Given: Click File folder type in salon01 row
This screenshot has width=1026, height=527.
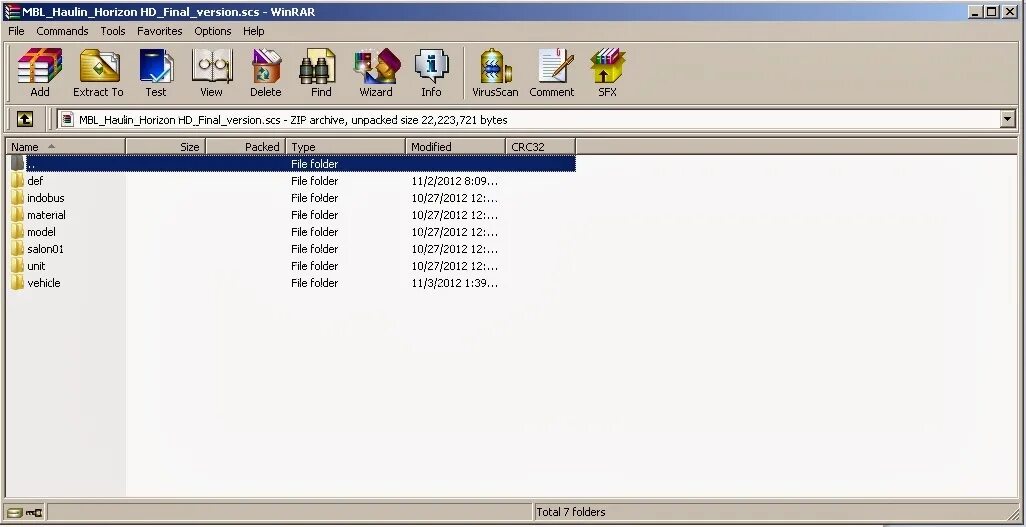Looking at the screenshot, I should (315, 249).
